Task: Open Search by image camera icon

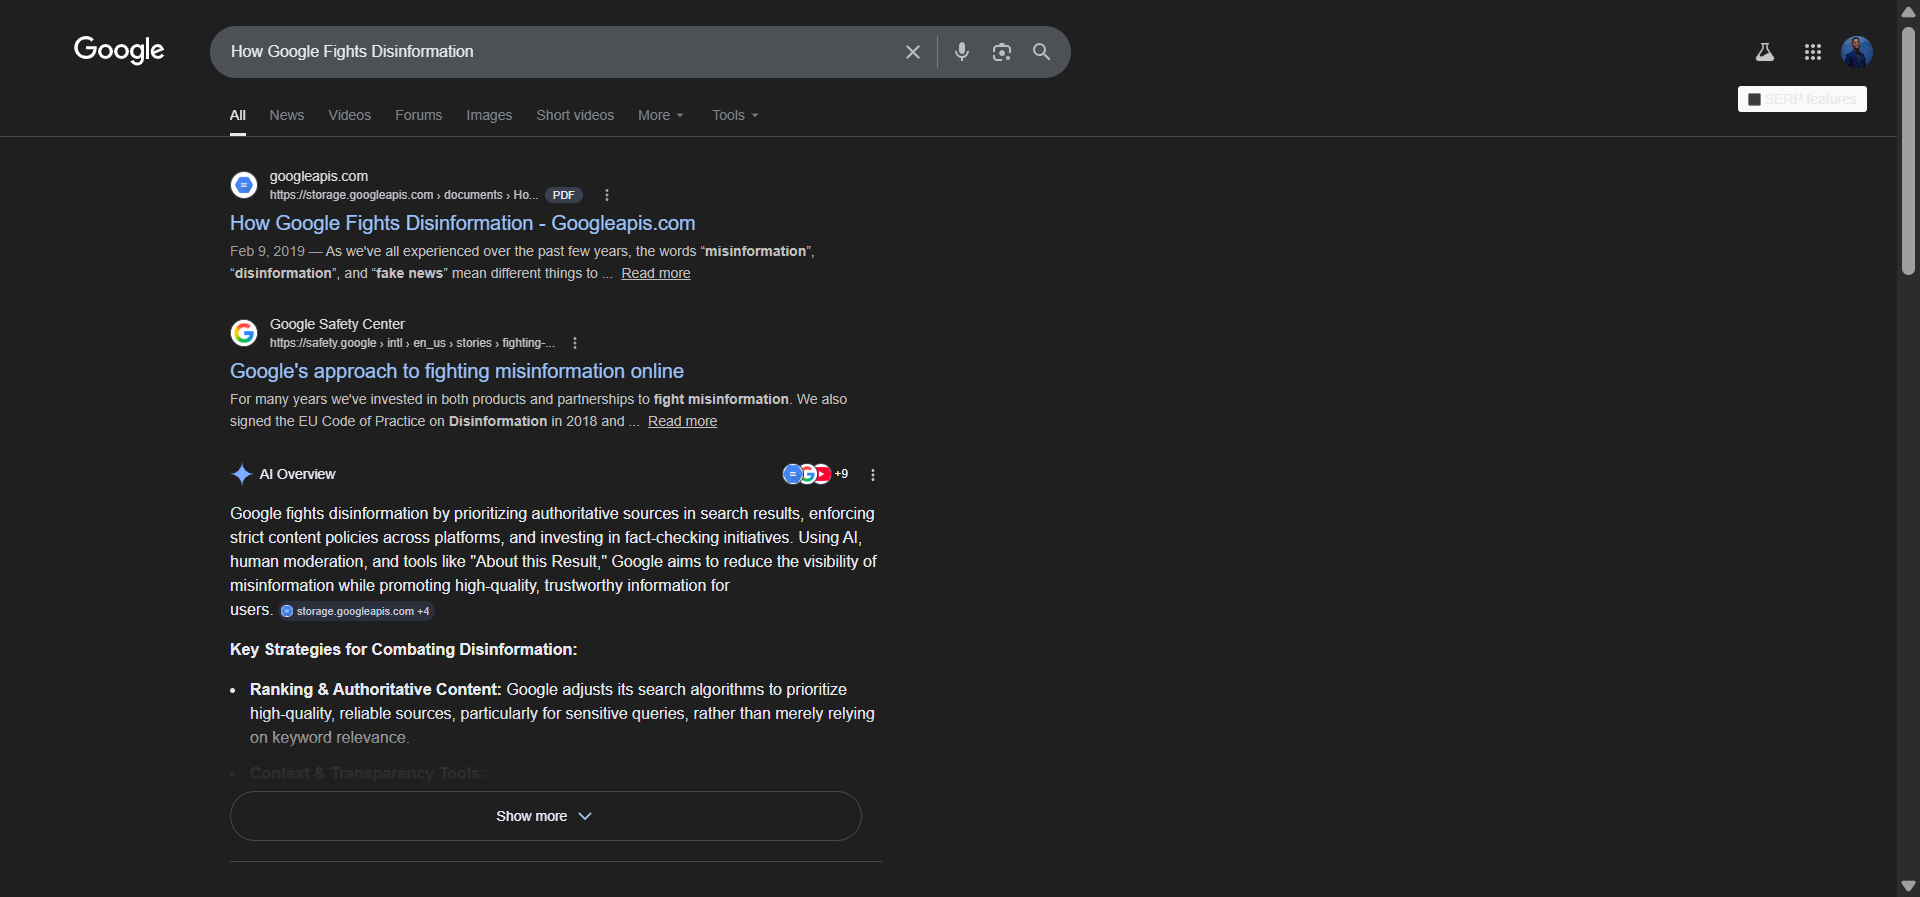Action: (1002, 52)
